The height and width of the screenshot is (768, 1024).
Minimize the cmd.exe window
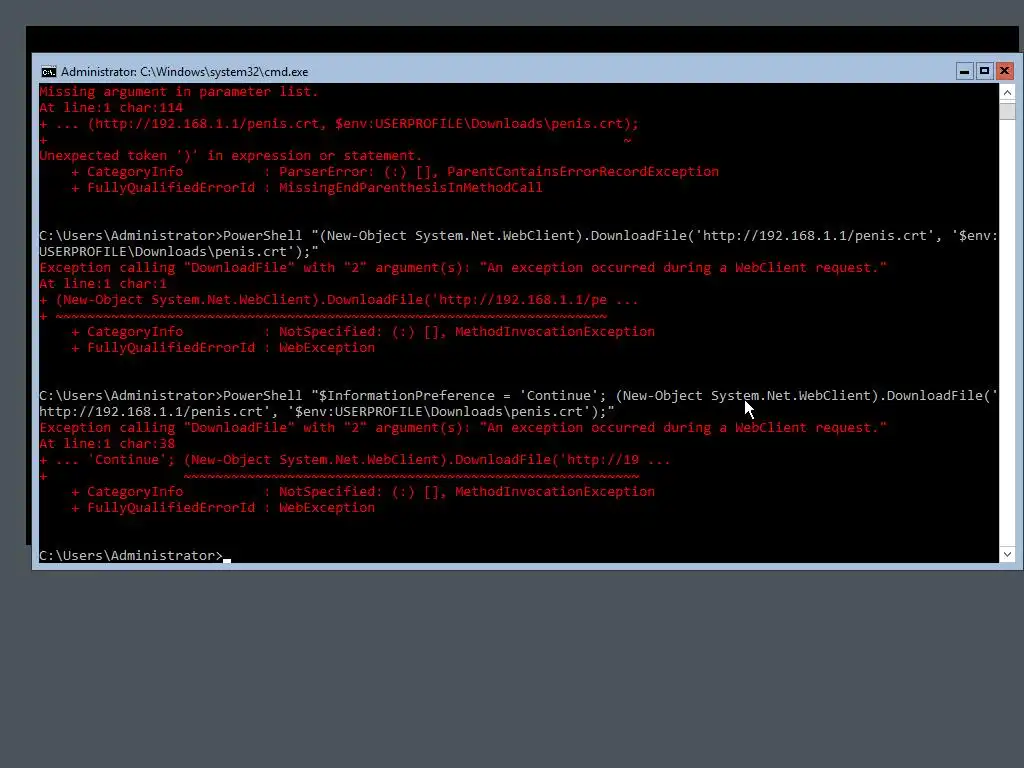tap(964, 71)
